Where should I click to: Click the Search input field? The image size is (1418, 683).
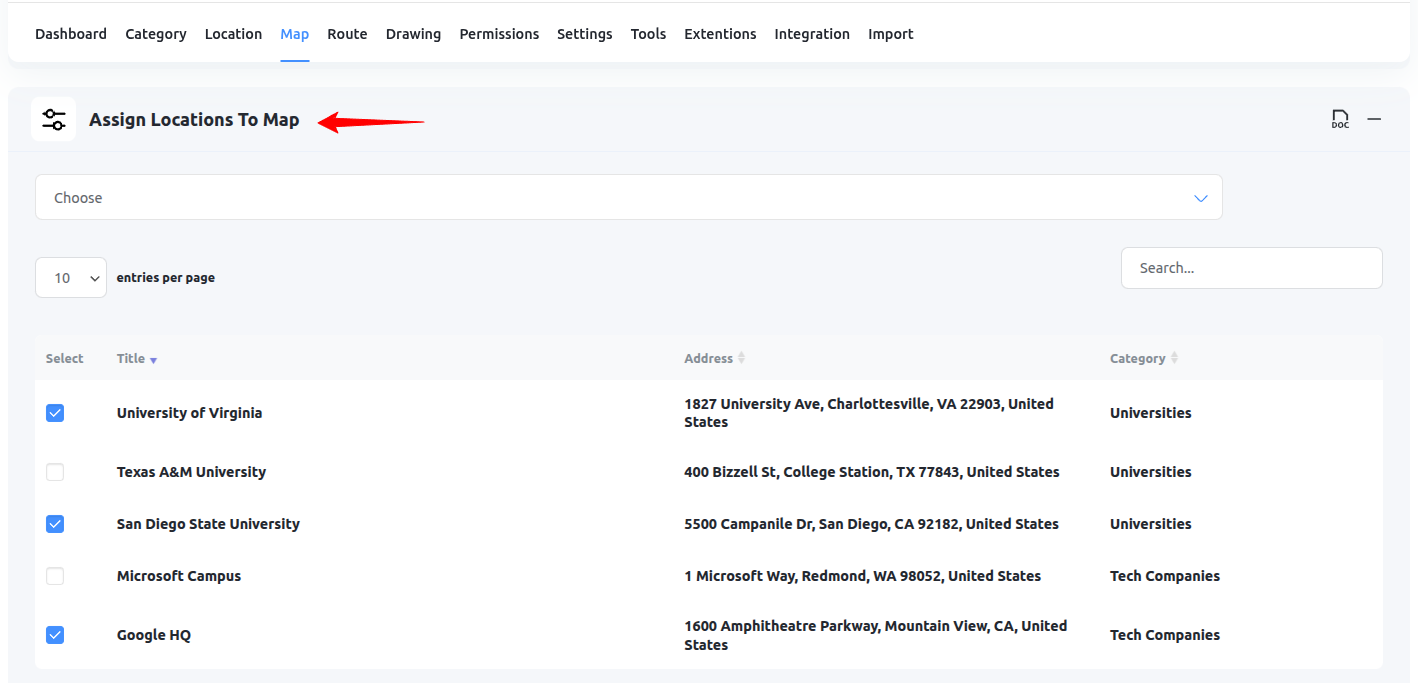tap(1251, 268)
